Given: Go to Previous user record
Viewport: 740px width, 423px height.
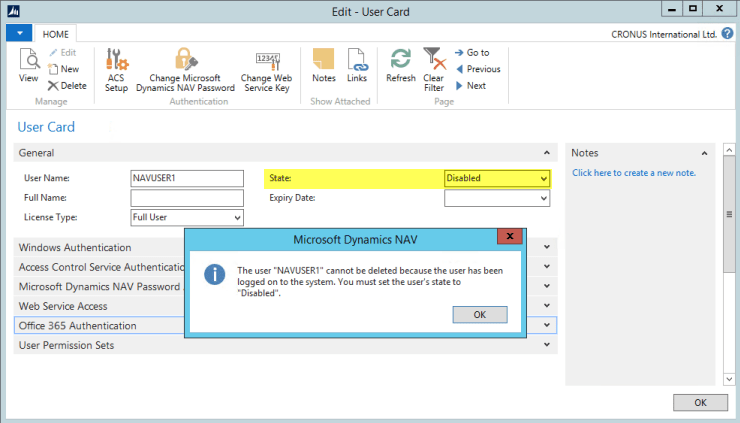Looking at the screenshot, I should point(478,69).
